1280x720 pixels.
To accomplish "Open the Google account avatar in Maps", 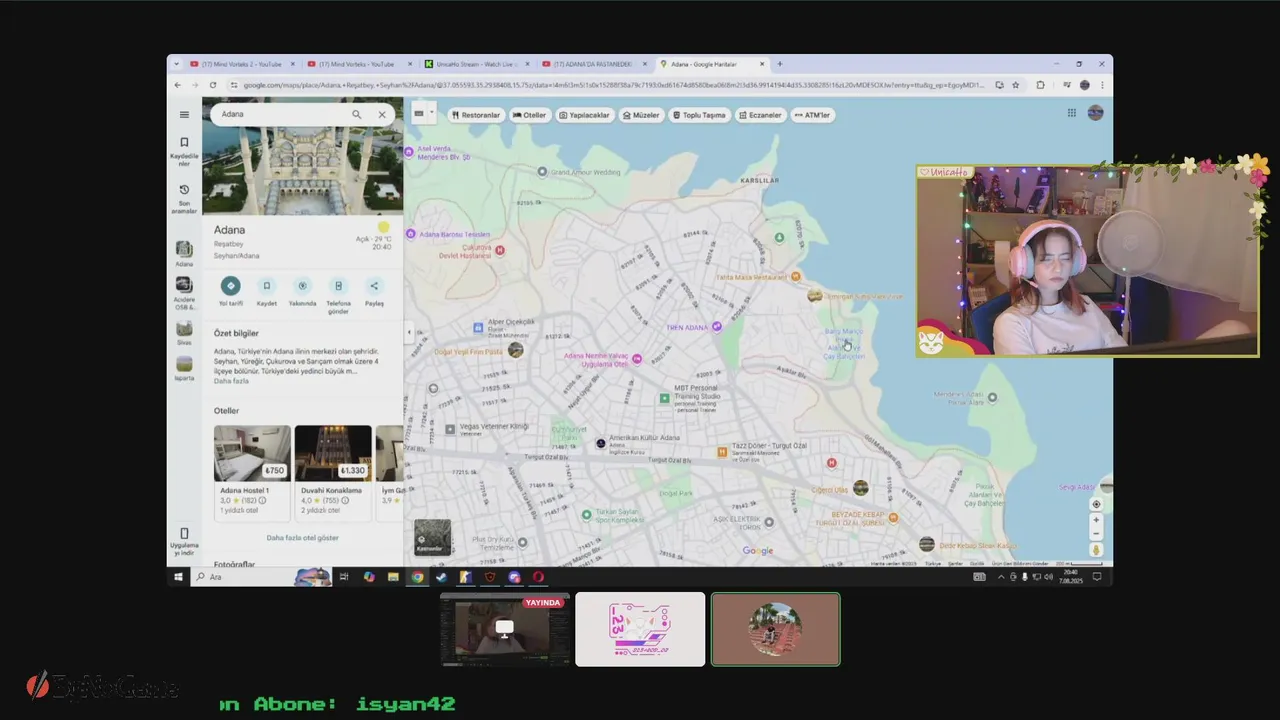I will (1095, 113).
